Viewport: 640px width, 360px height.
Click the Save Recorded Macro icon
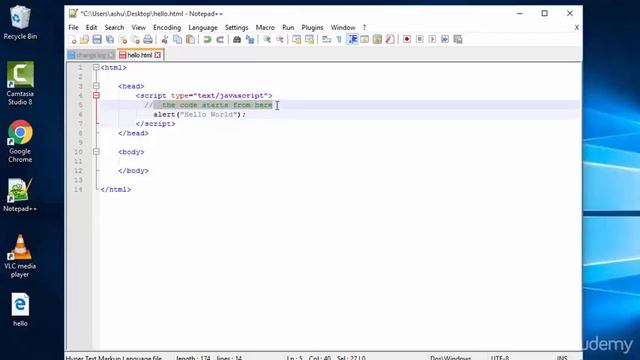pos(458,39)
